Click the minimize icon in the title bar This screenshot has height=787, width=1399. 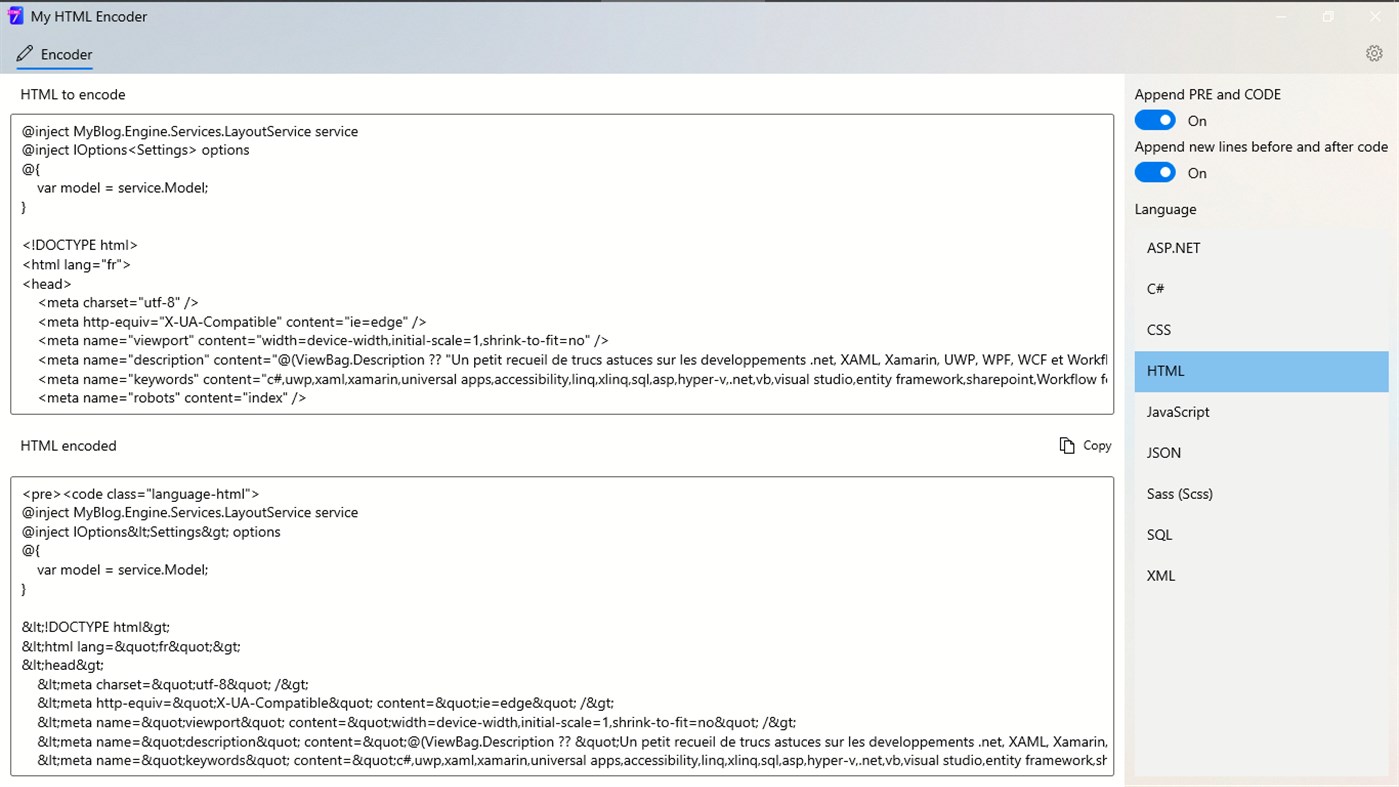(1281, 16)
